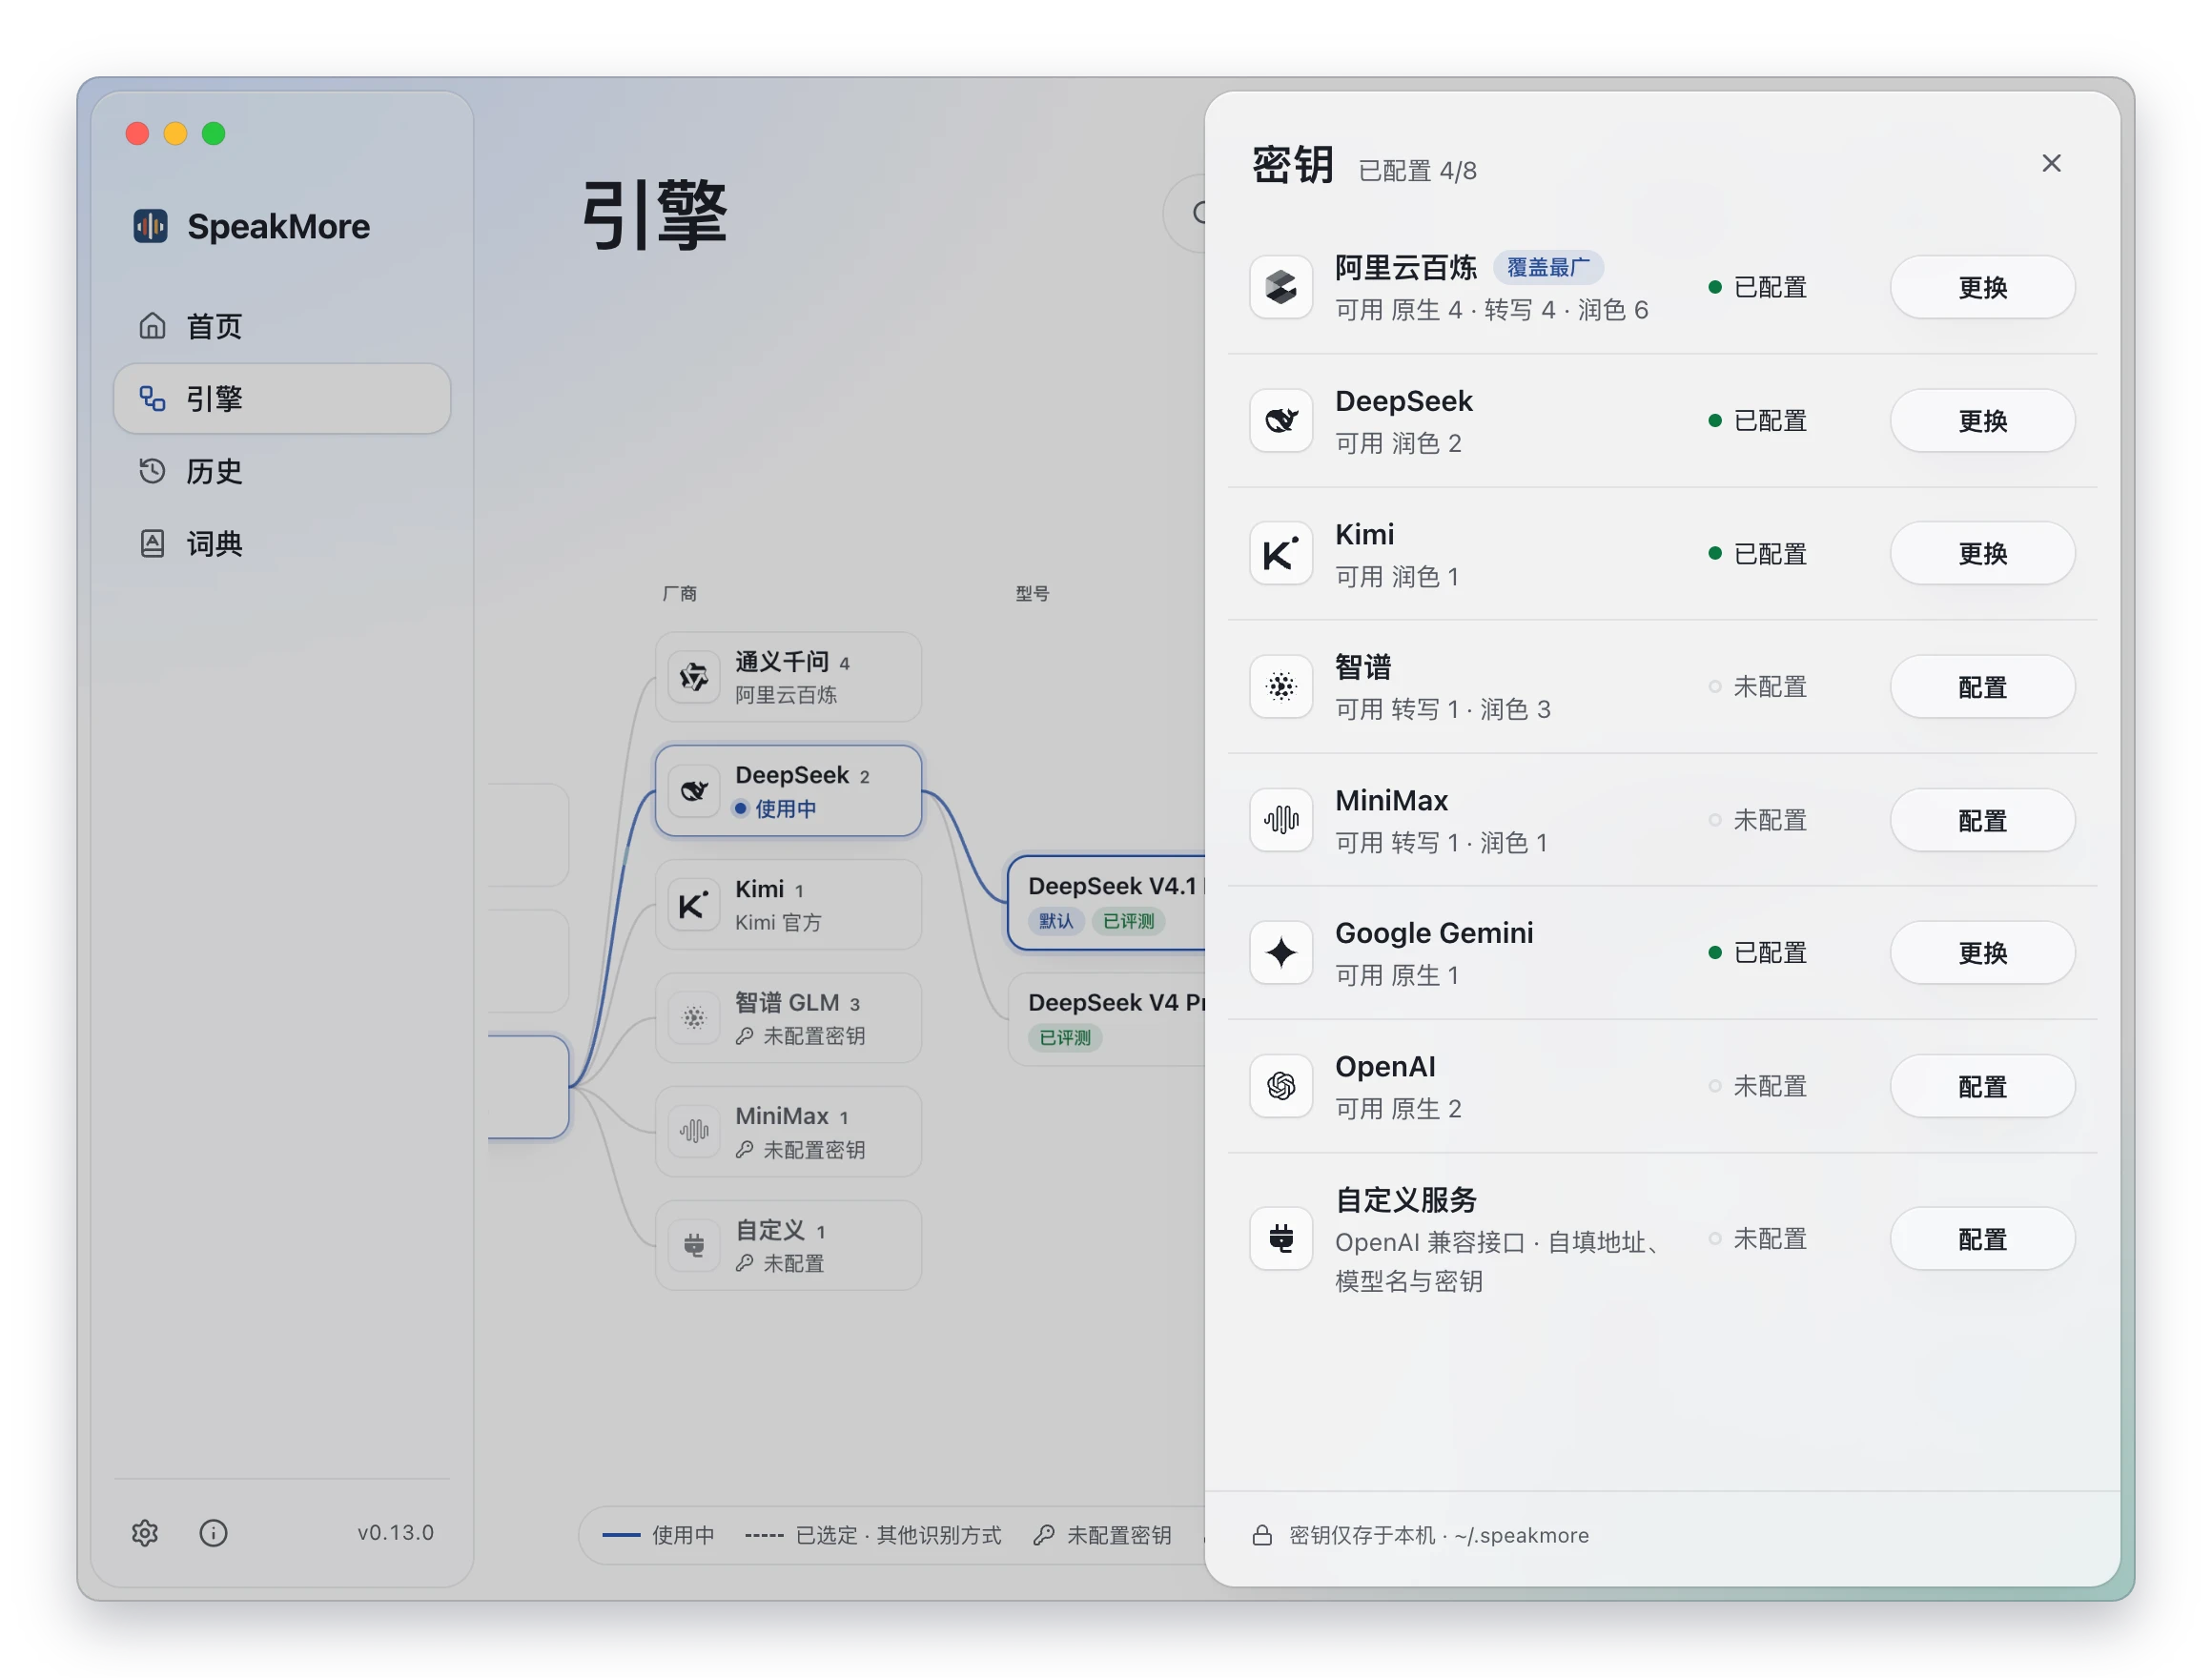Click the 引擎 page title

pyautogui.click(x=654, y=215)
